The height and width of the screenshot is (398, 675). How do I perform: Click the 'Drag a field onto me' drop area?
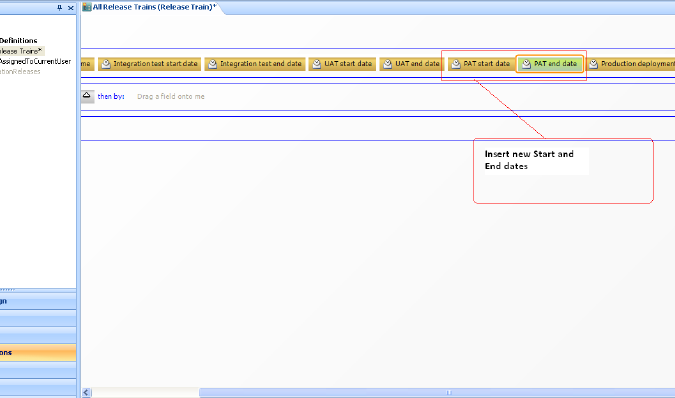[x=171, y=96]
